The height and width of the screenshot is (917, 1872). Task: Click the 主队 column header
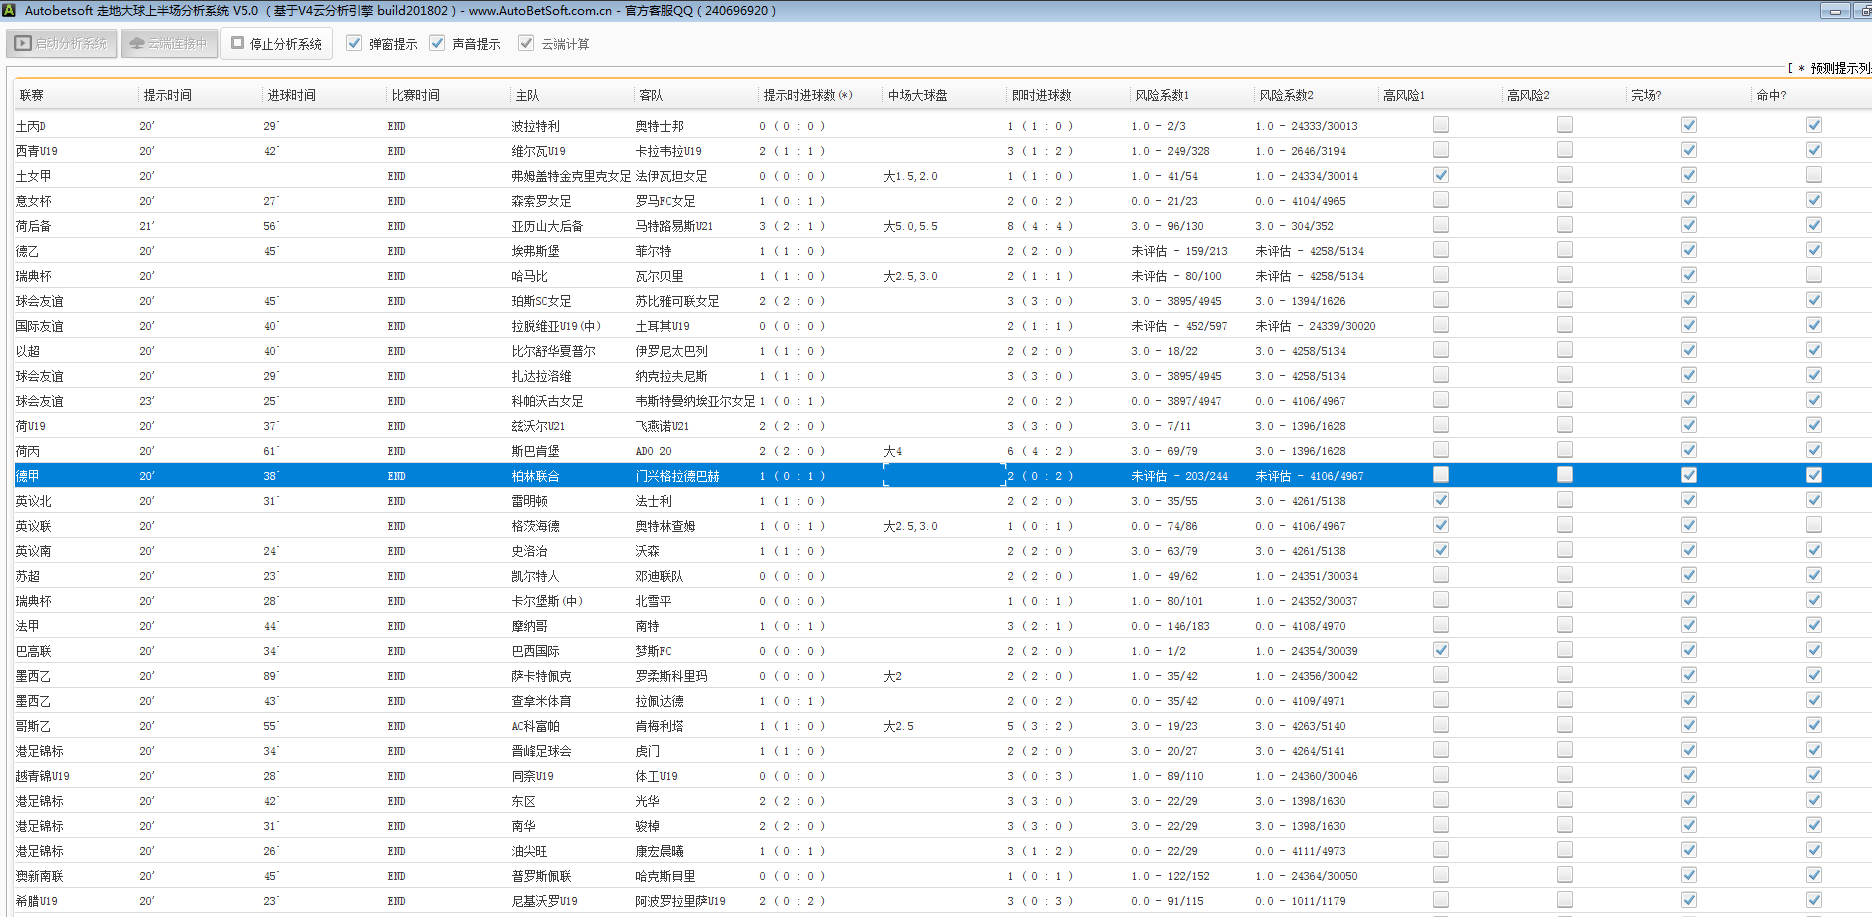(x=527, y=95)
